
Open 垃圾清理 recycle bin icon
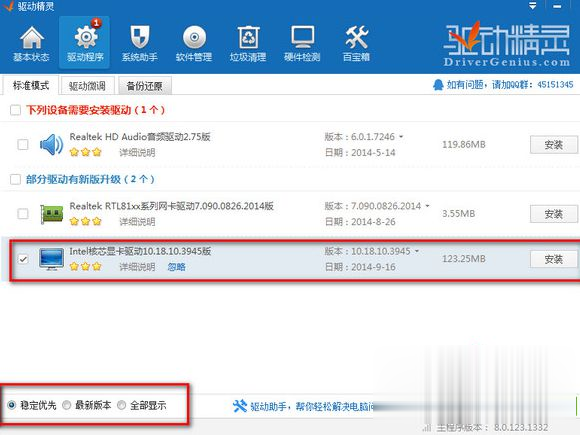click(x=248, y=37)
